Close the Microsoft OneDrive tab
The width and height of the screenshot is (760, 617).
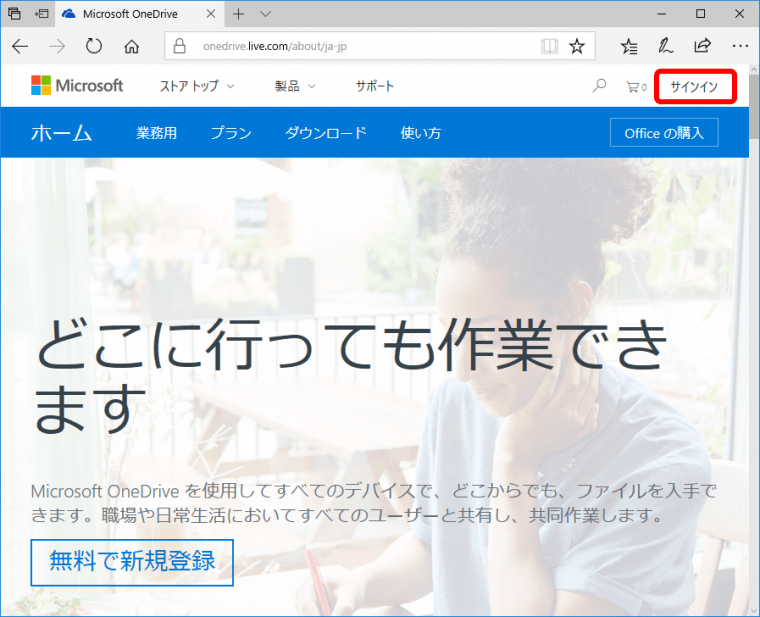point(211,14)
